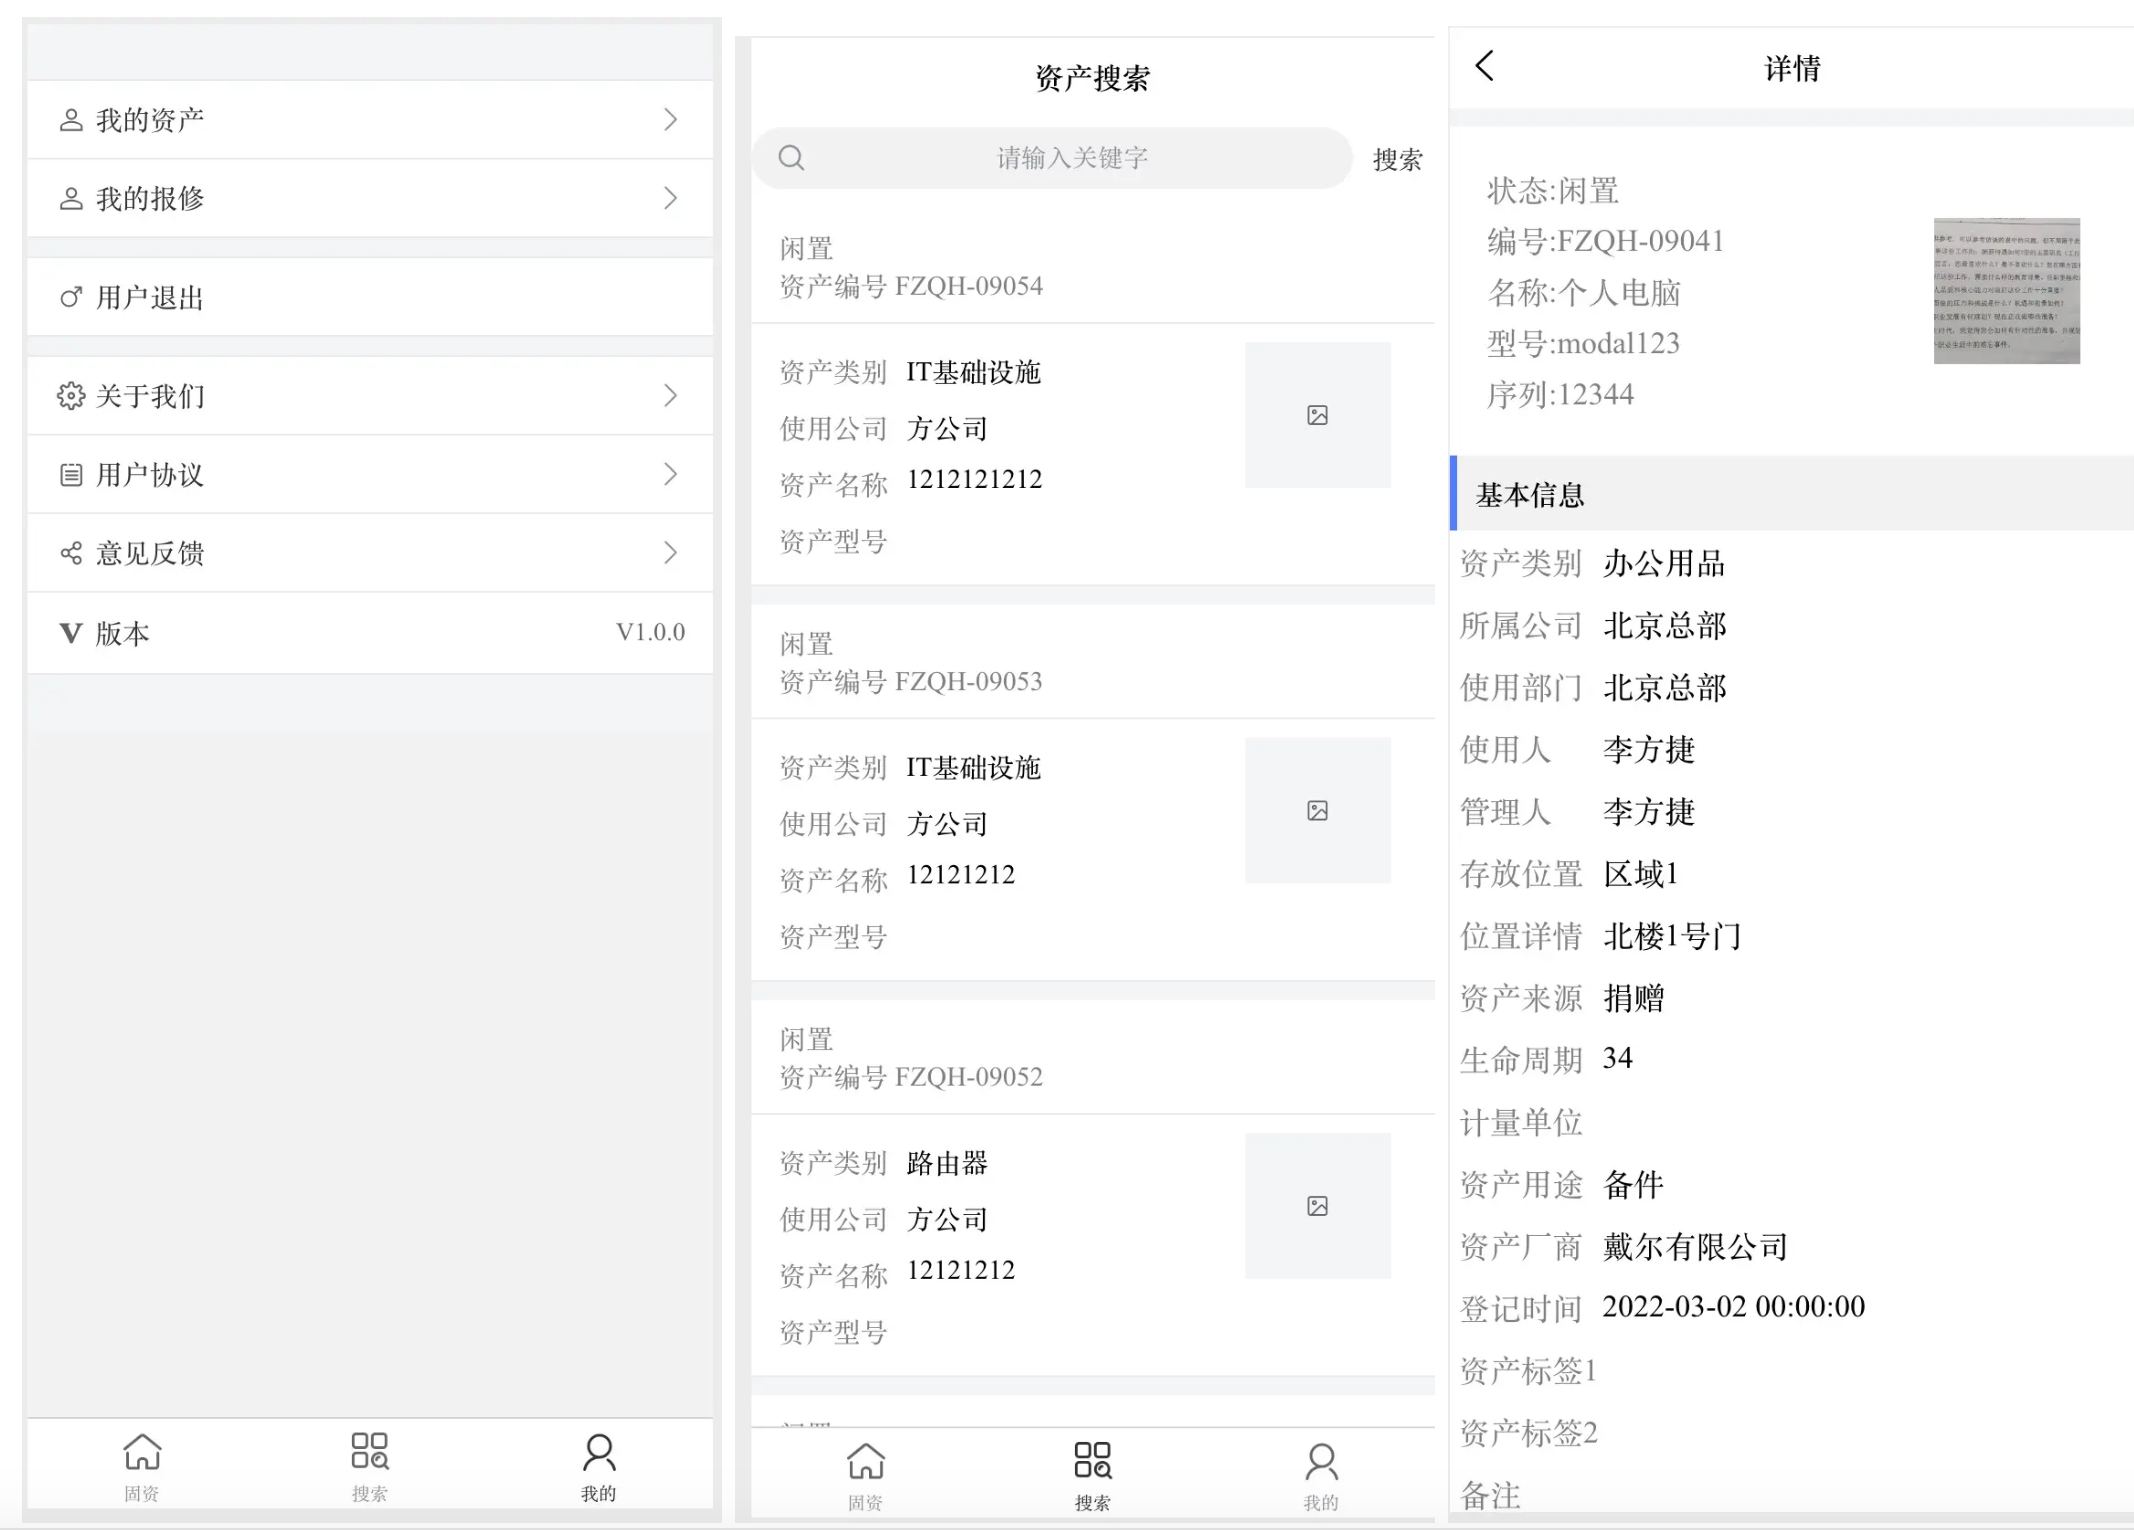Select 我的 tab in left screen
2134x1530 pixels.
599,1466
